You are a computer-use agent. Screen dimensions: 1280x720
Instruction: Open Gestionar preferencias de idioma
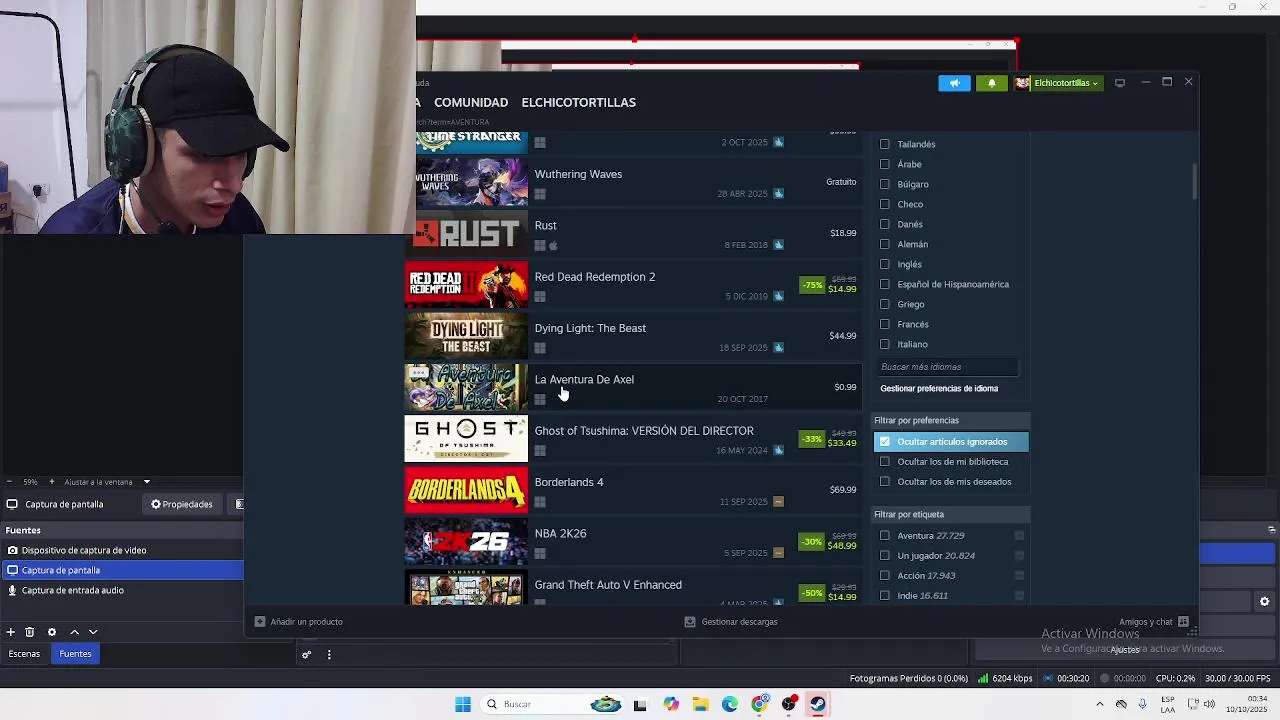pyautogui.click(x=939, y=388)
